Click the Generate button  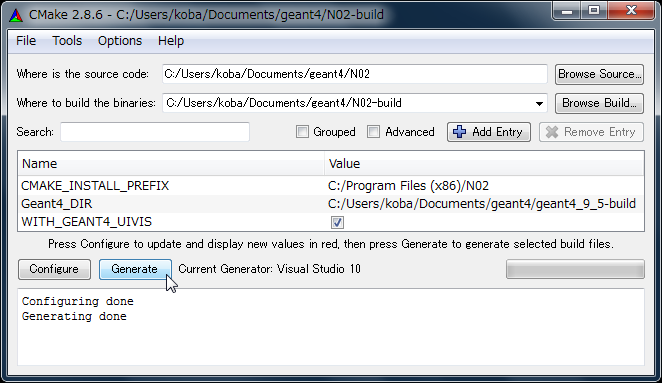pos(135,269)
